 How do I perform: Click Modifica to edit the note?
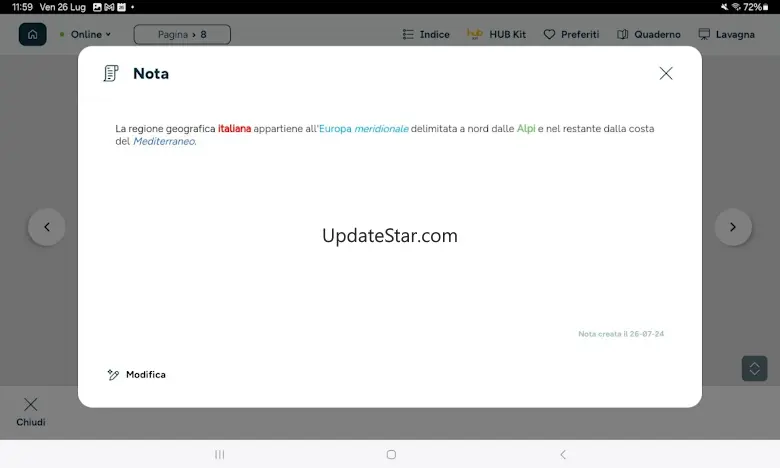pos(137,374)
